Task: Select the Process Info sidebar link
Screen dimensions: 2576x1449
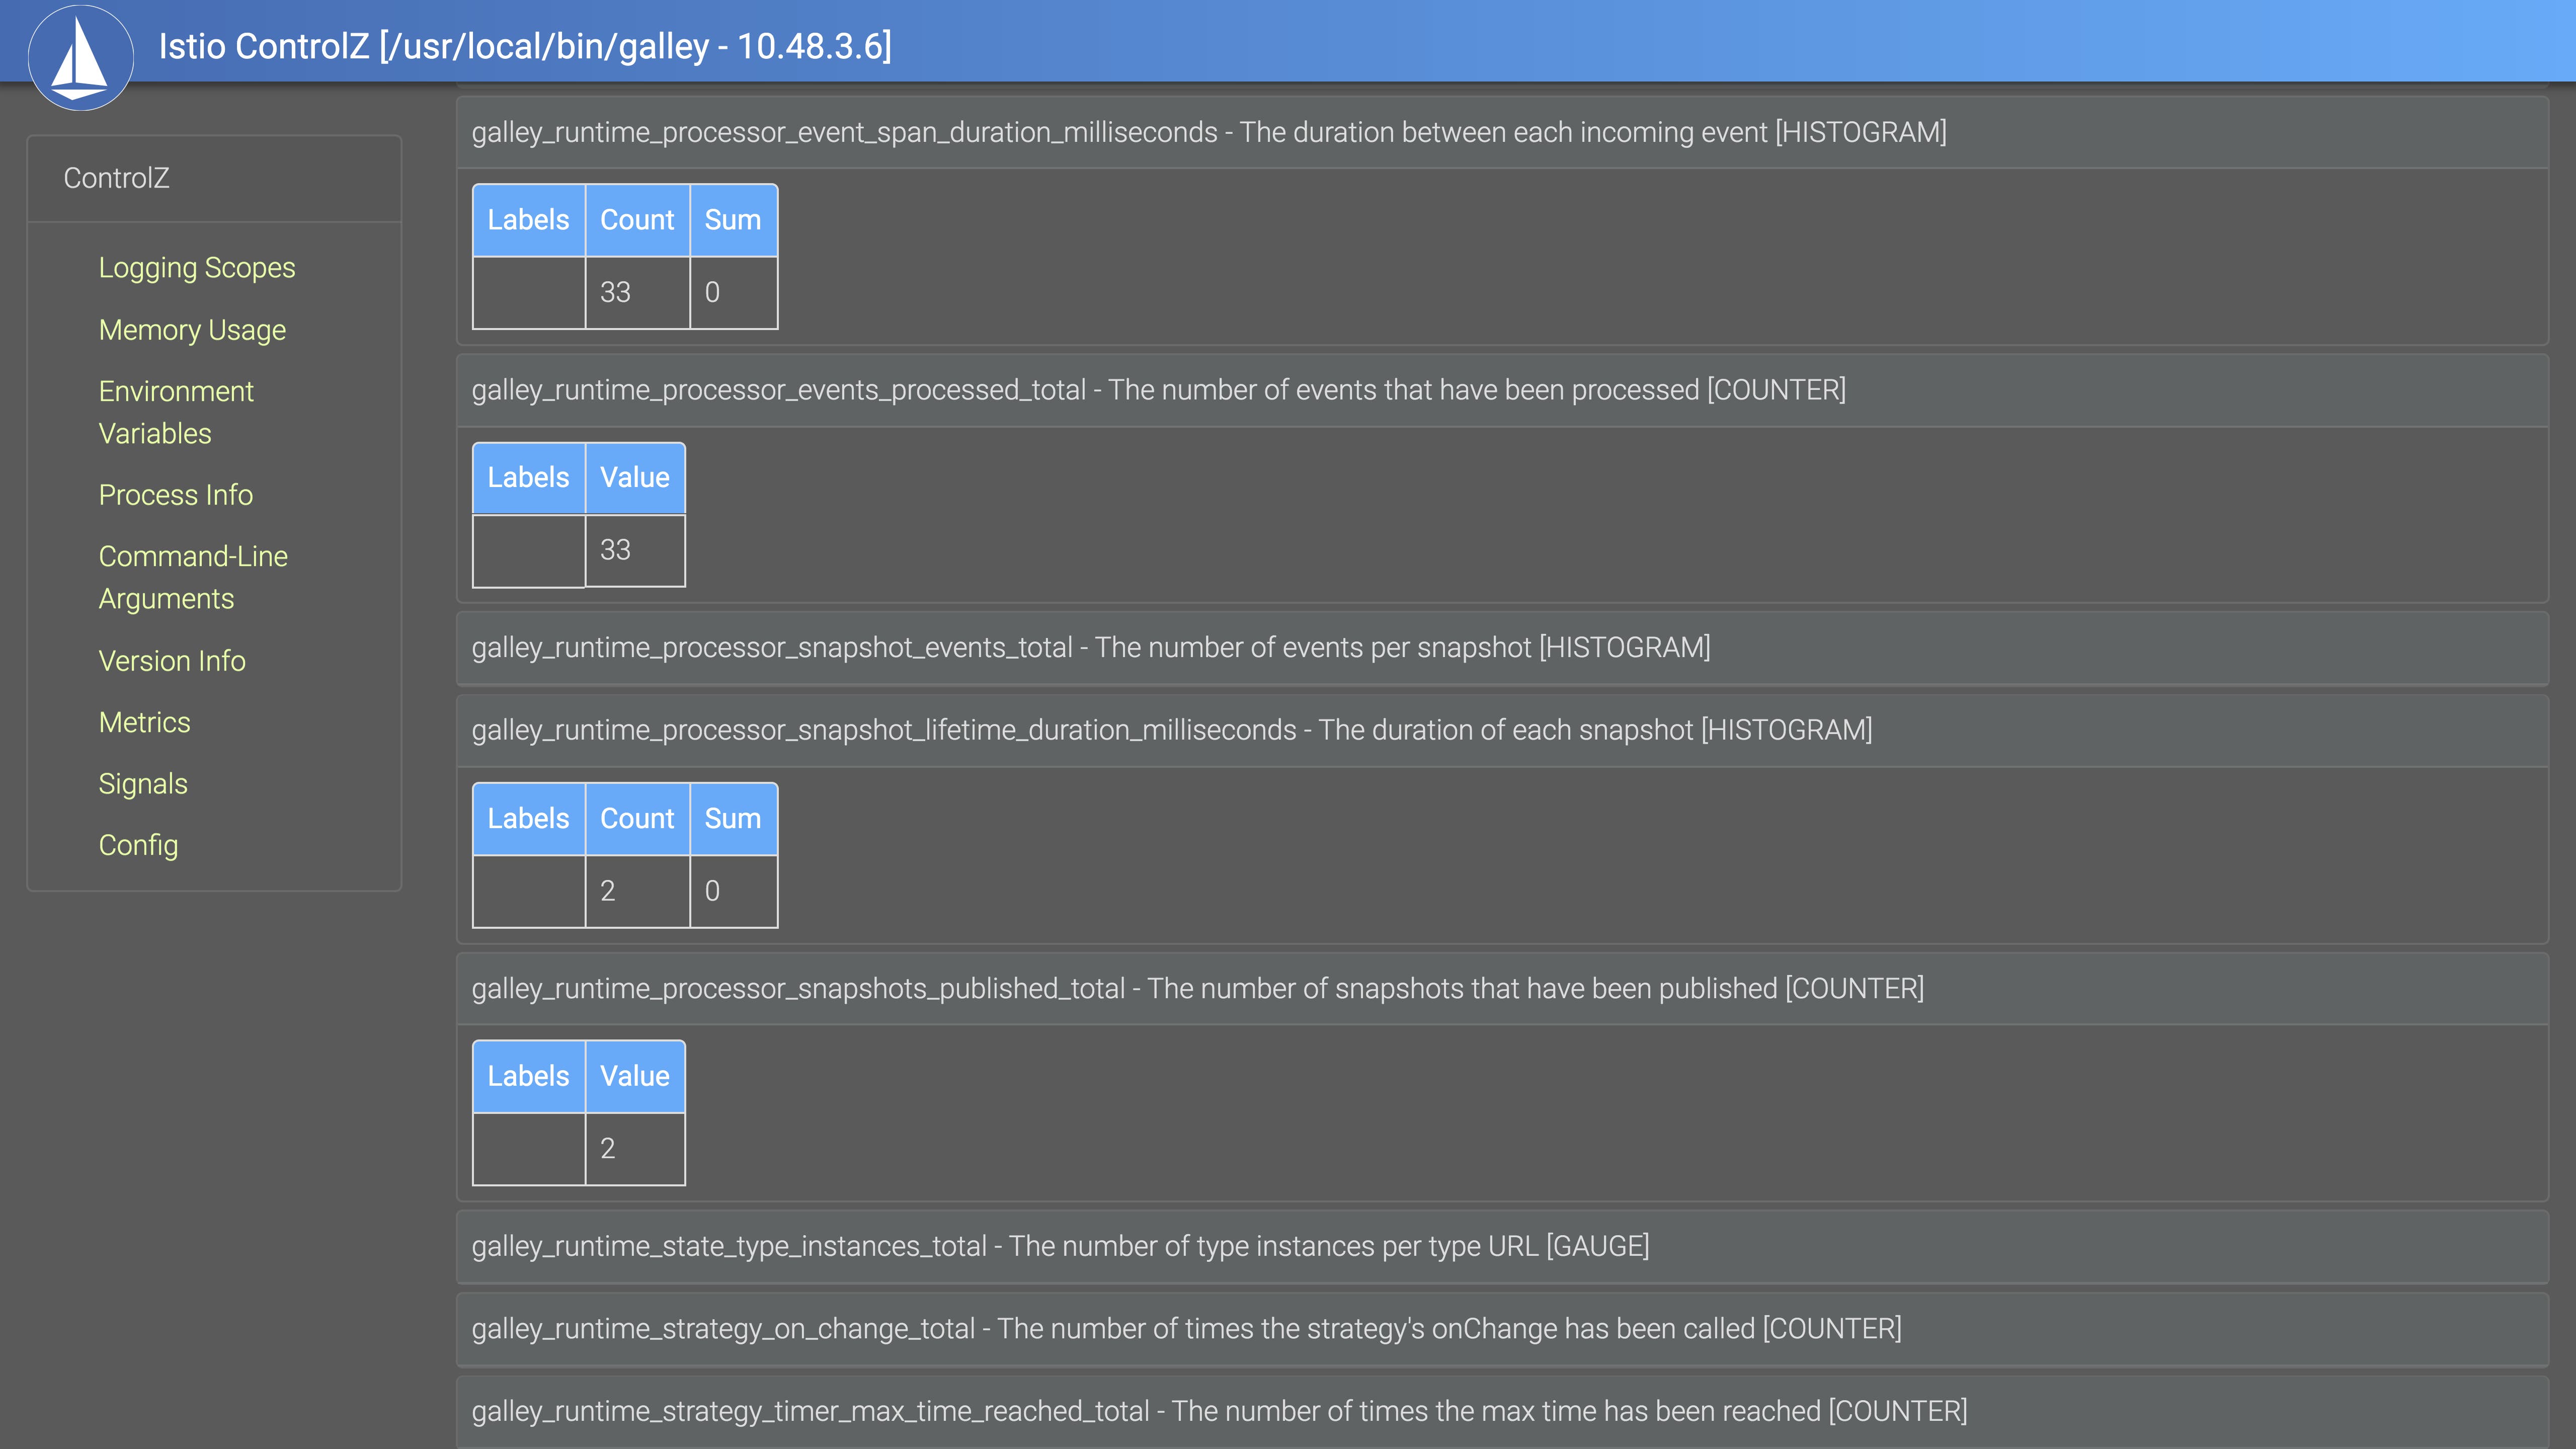Action: click(x=175, y=495)
